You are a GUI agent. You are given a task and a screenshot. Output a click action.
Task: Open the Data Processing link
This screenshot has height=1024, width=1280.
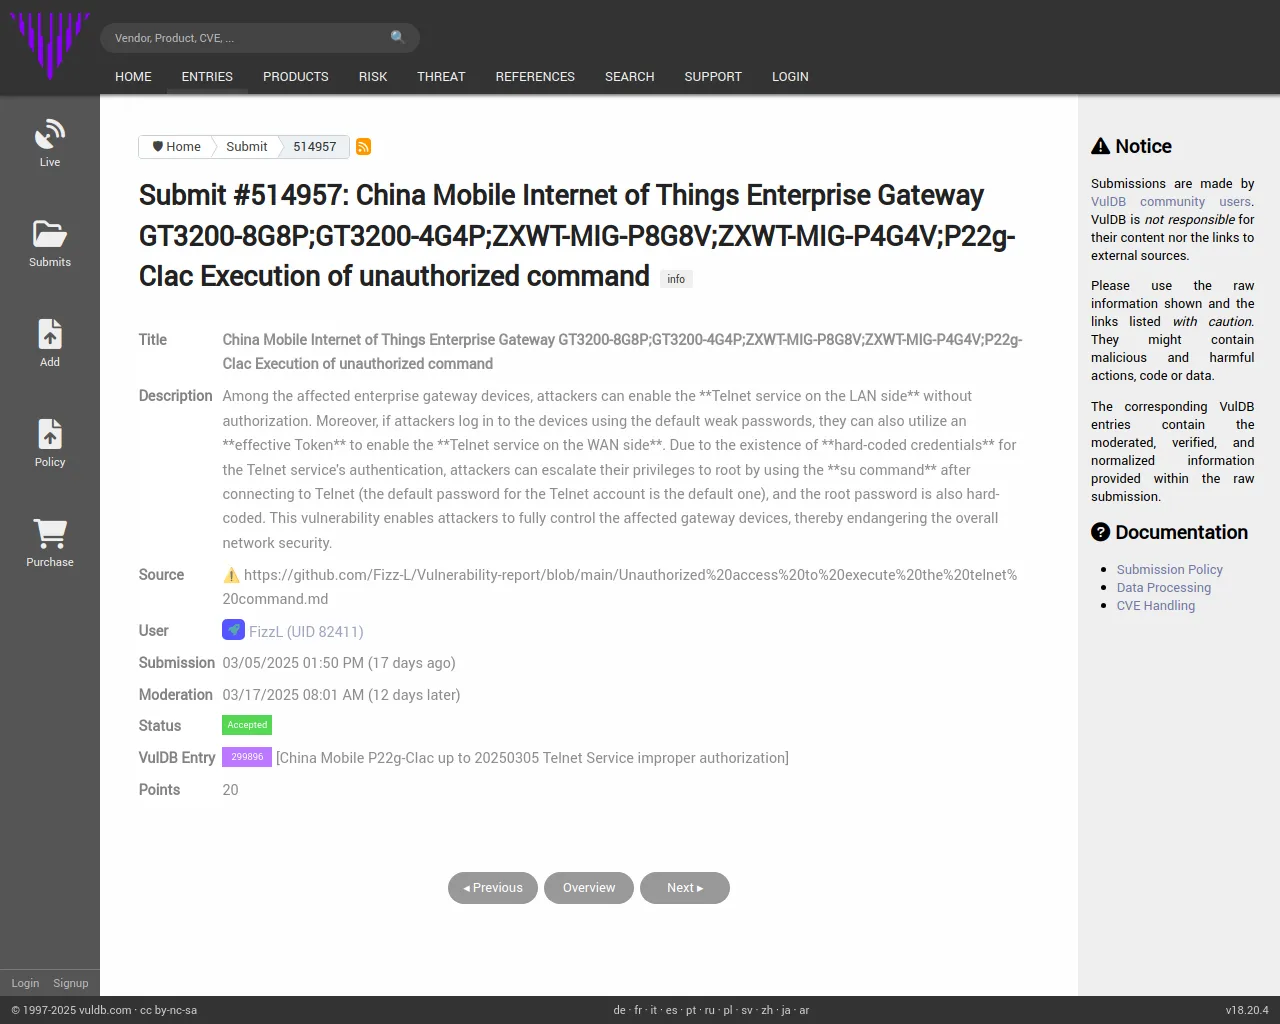[1164, 587]
